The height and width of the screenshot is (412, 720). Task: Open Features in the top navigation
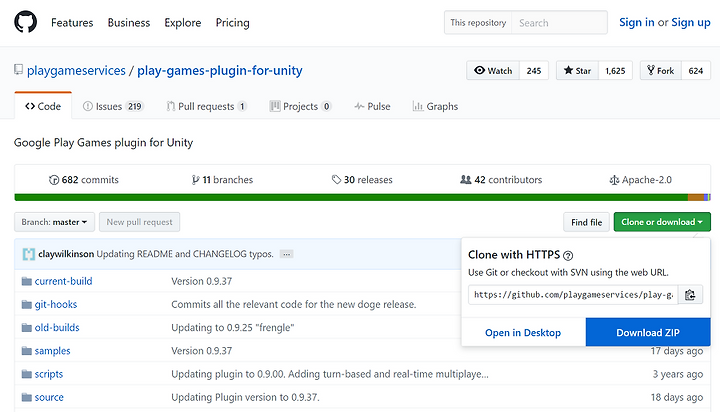72,23
